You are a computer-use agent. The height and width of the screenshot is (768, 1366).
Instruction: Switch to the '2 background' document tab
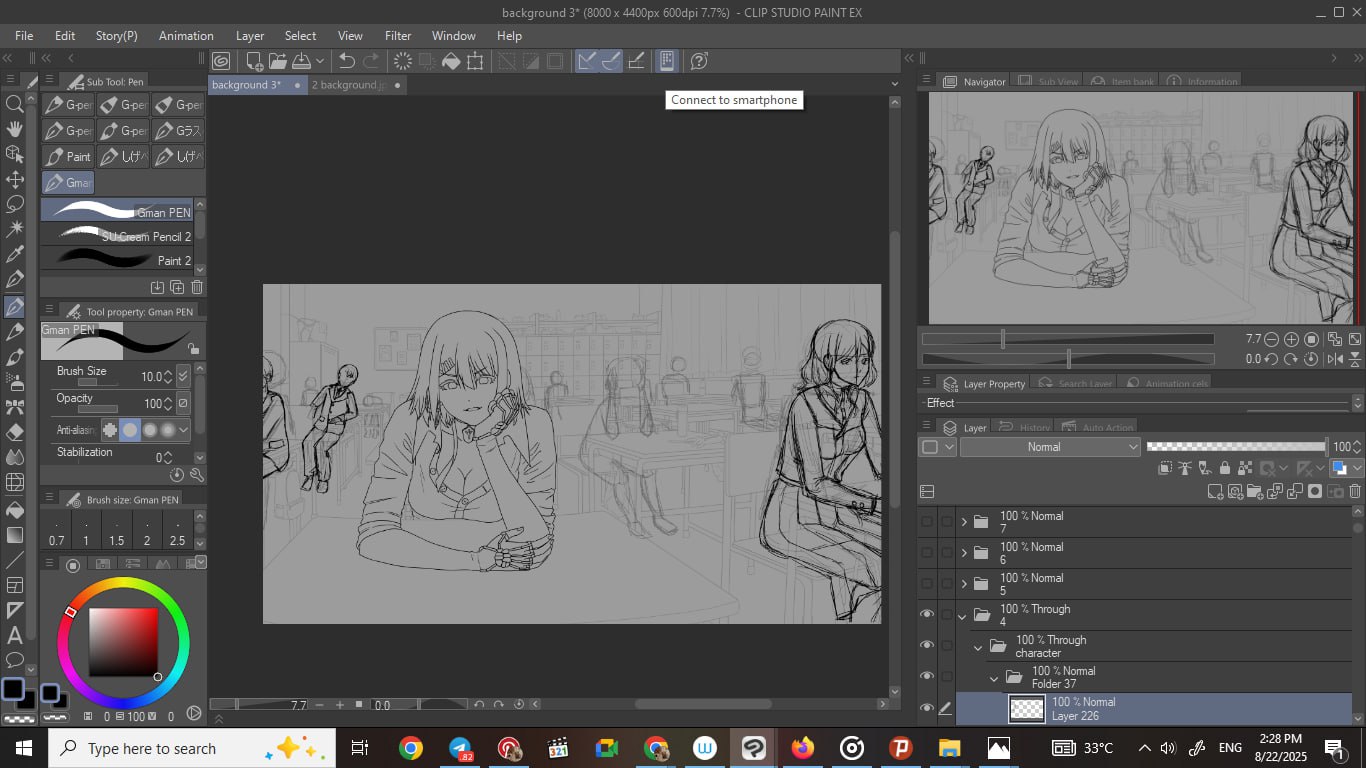pyautogui.click(x=348, y=85)
